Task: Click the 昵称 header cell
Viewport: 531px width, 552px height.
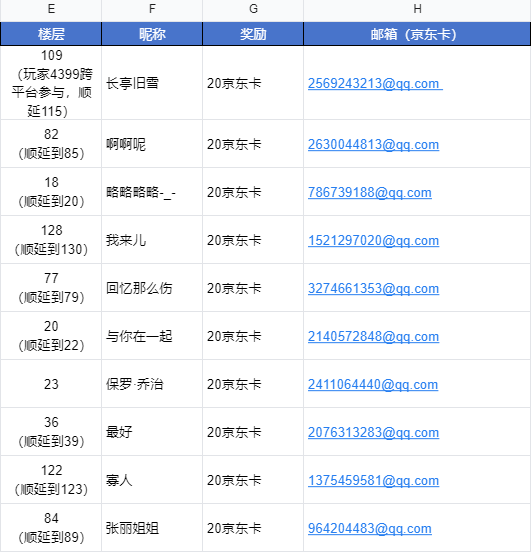Action: point(152,34)
